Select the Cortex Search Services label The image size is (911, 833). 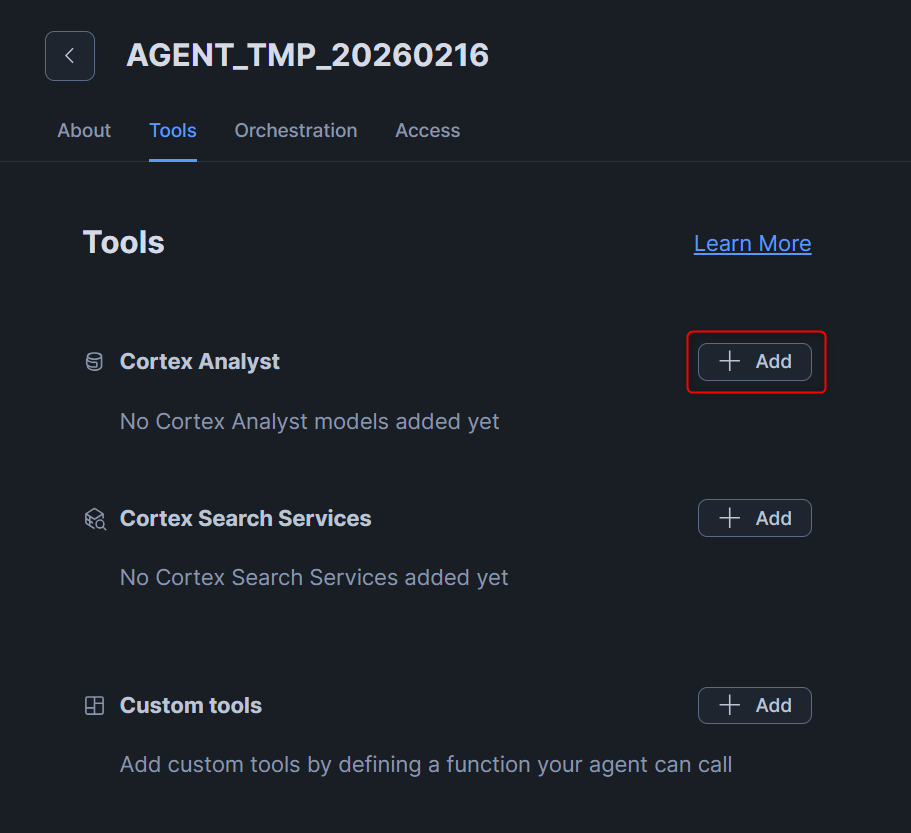click(246, 519)
